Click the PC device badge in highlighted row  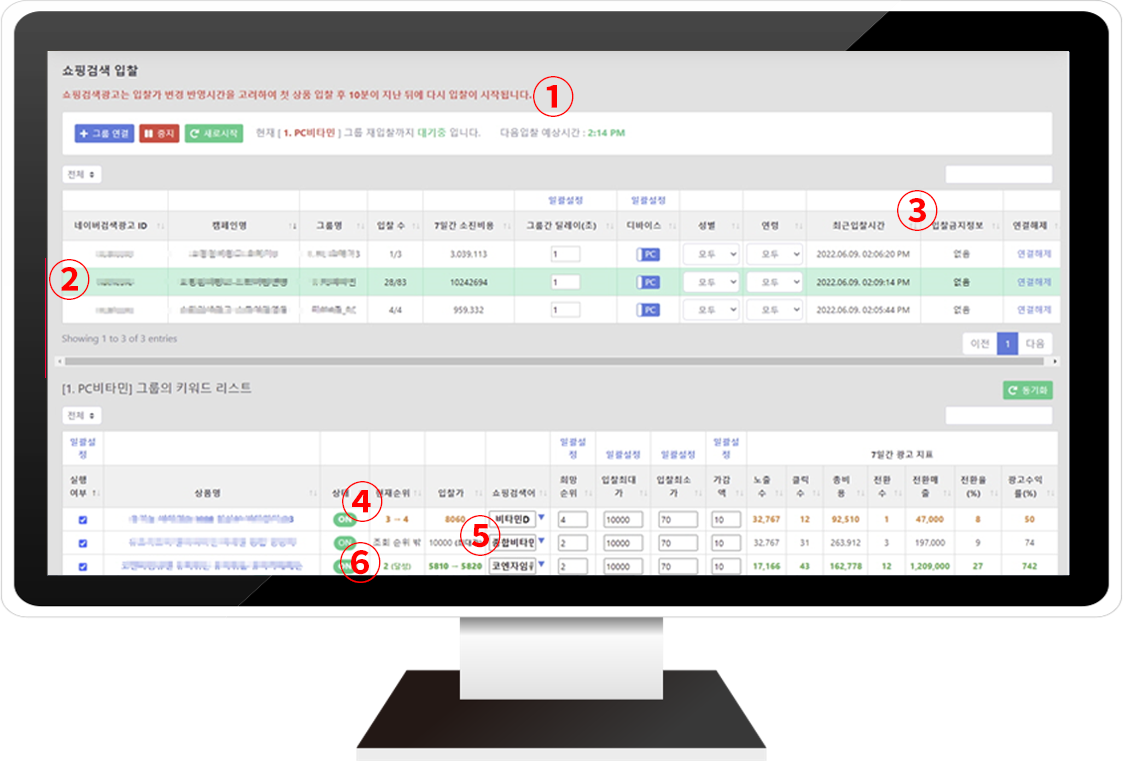point(648,283)
